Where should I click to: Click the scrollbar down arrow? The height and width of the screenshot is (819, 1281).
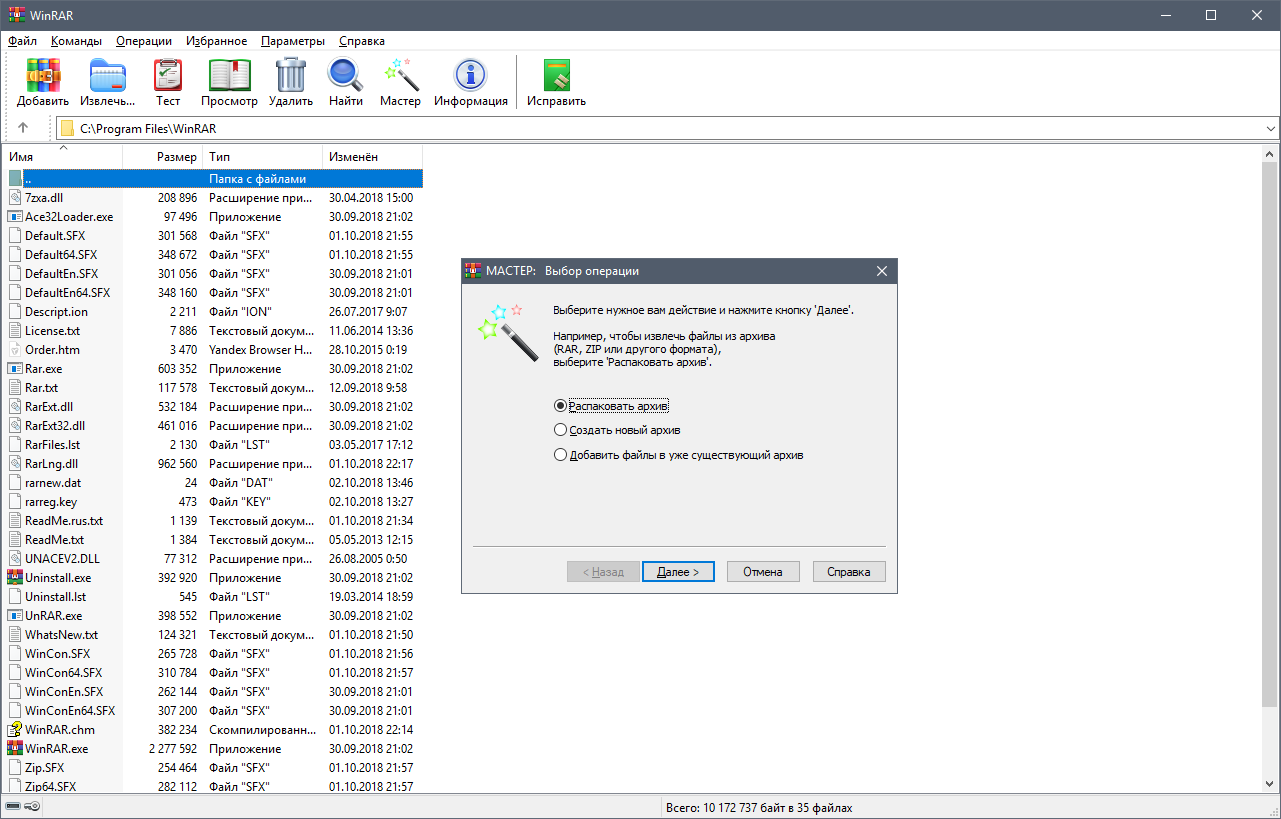[1270, 786]
